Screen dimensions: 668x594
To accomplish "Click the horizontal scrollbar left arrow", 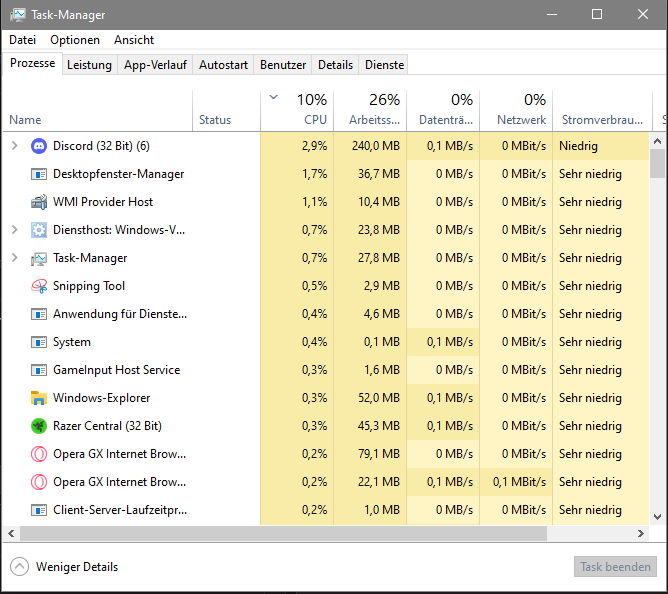I will tap(12, 533).
